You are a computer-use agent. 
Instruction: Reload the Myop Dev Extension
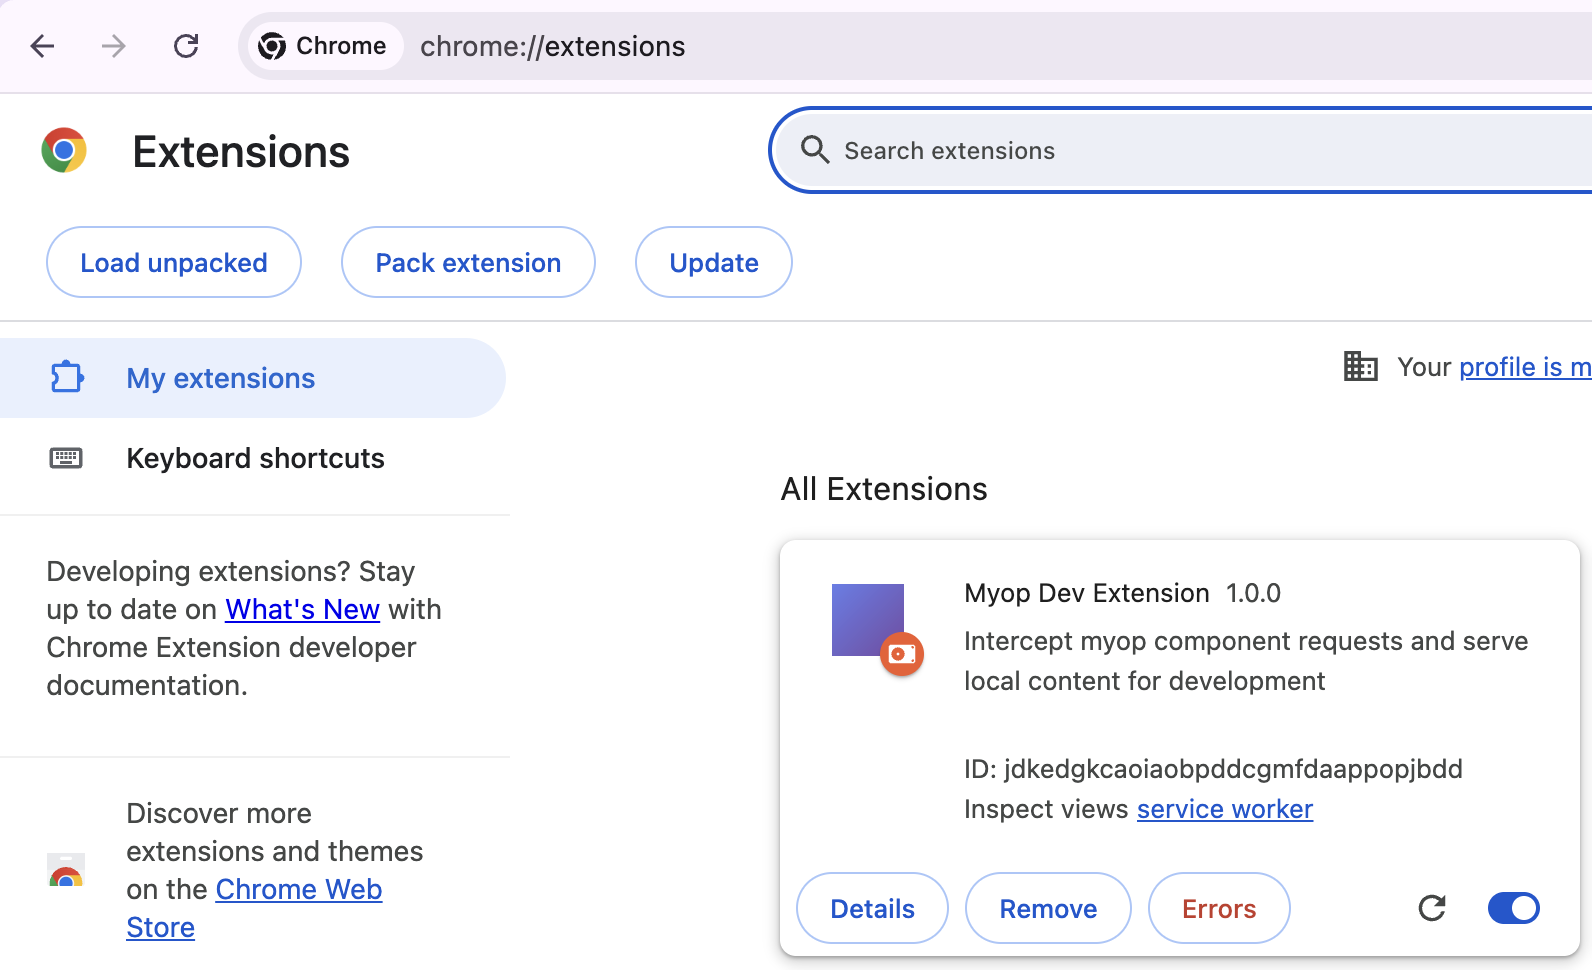pos(1432,908)
